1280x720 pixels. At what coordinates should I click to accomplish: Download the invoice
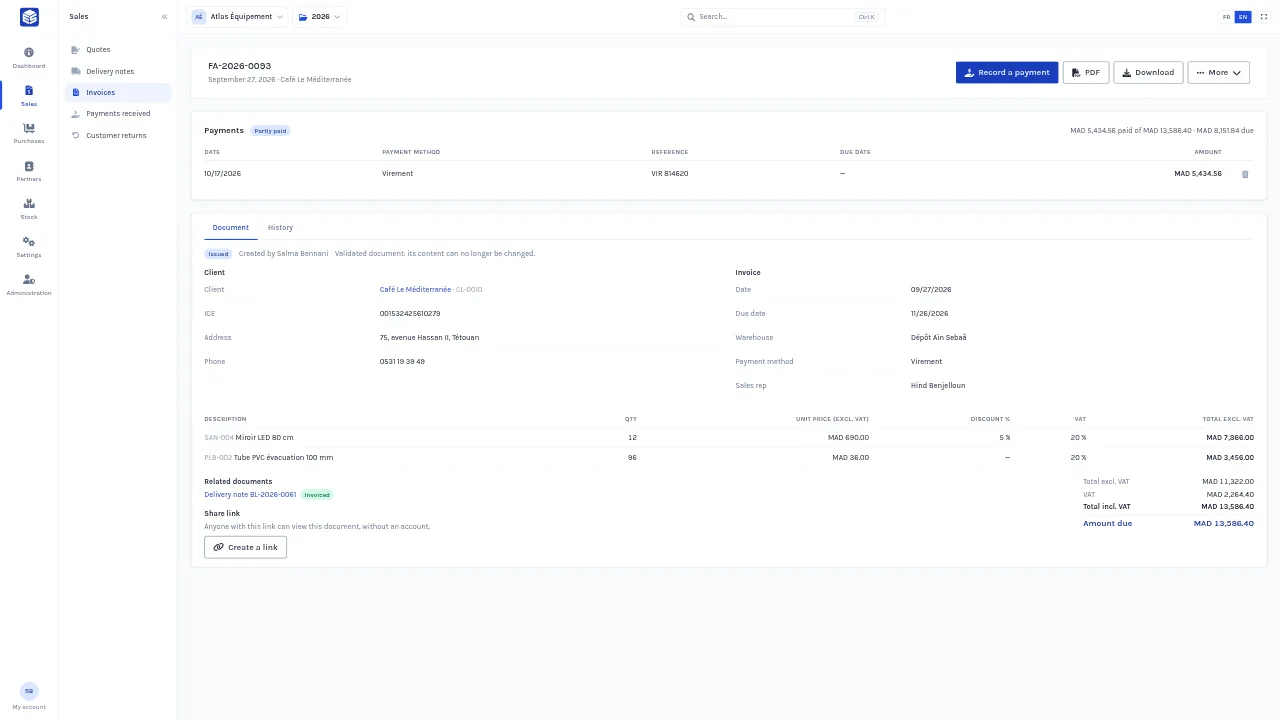pyautogui.click(x=1148, y=72)
